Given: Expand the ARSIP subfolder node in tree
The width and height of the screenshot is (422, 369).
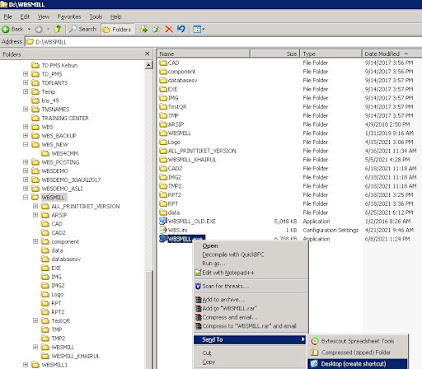Looking at the screenshot, I should (x=35, y=215).
